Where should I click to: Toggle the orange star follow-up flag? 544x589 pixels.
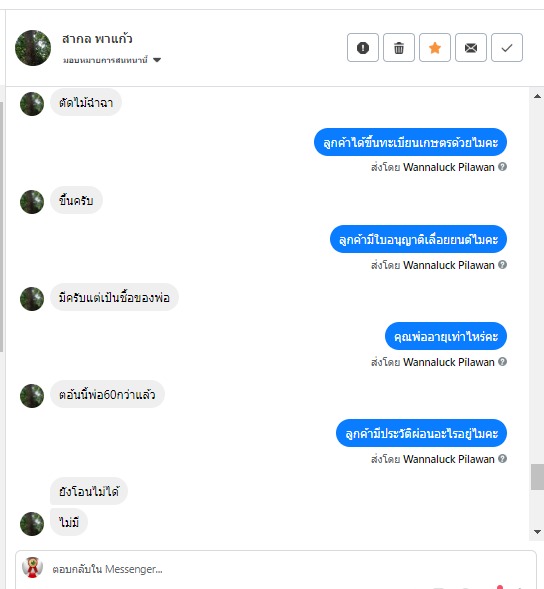click(x=435, y=47)
